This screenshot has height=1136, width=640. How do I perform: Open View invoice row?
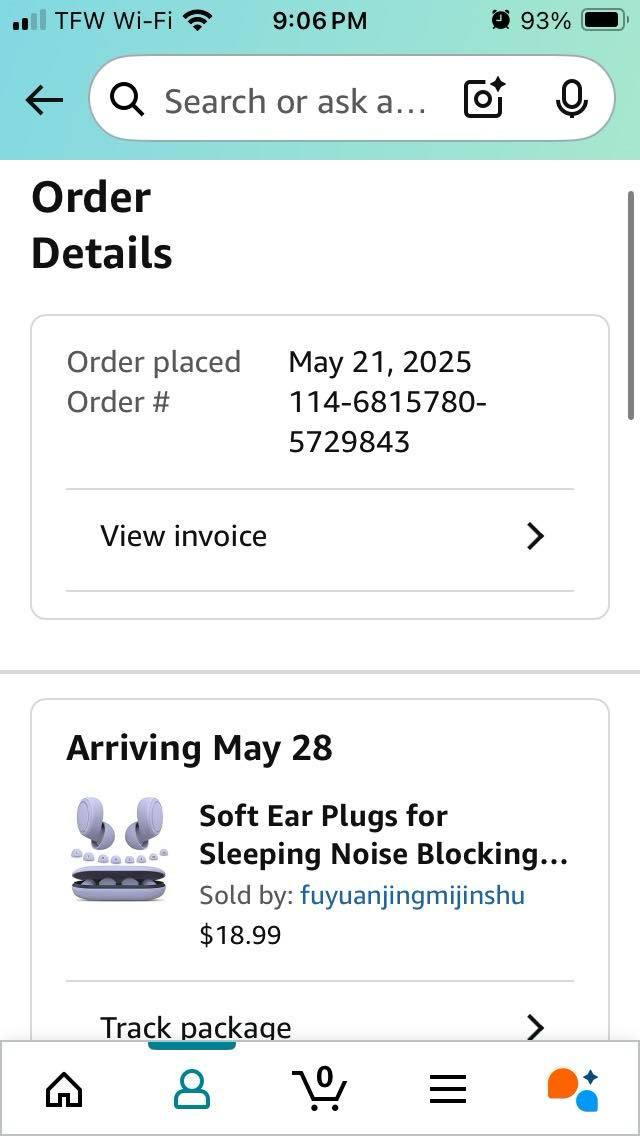(x=184, y=537)
